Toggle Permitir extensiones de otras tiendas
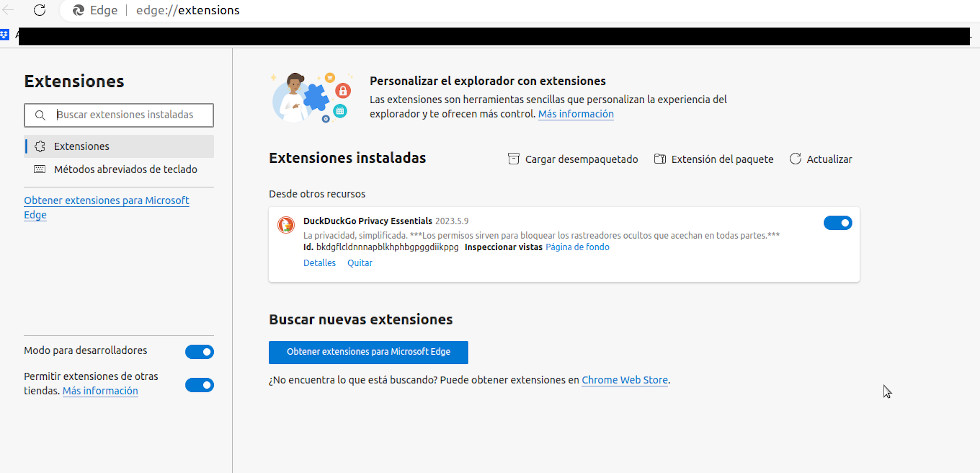This screenshot has width=980, height=473. (199, 385)
